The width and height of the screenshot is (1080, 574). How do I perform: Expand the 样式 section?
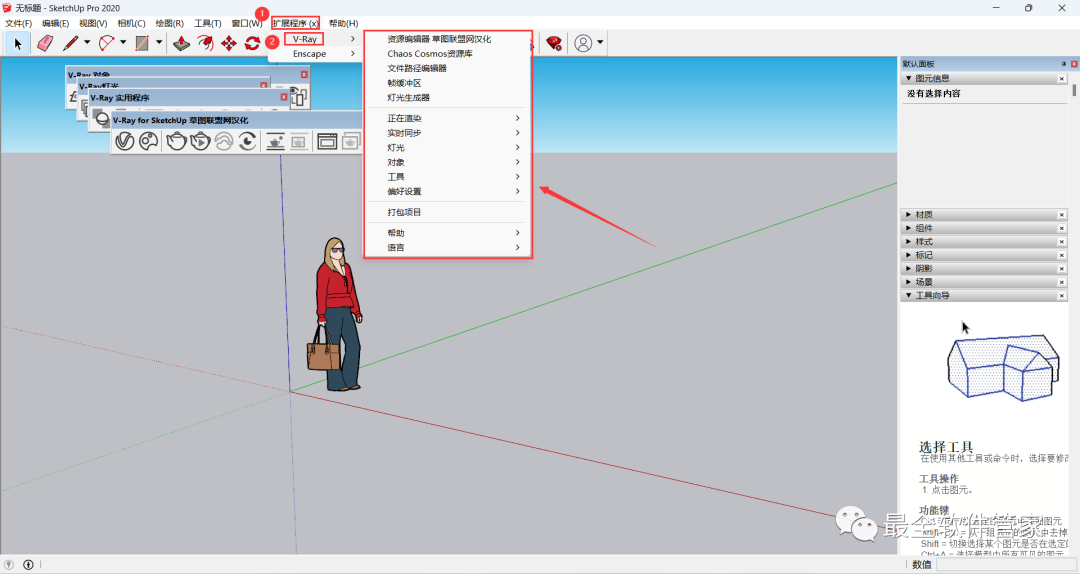coord(908,242)
